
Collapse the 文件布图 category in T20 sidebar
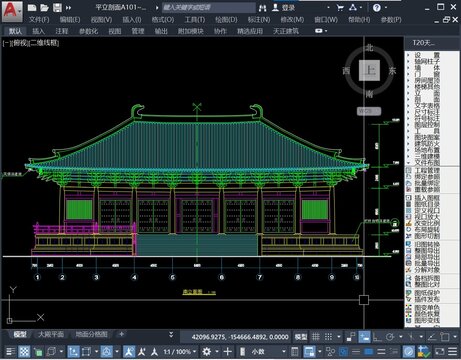pyautogui.click(x=423, y=163)
